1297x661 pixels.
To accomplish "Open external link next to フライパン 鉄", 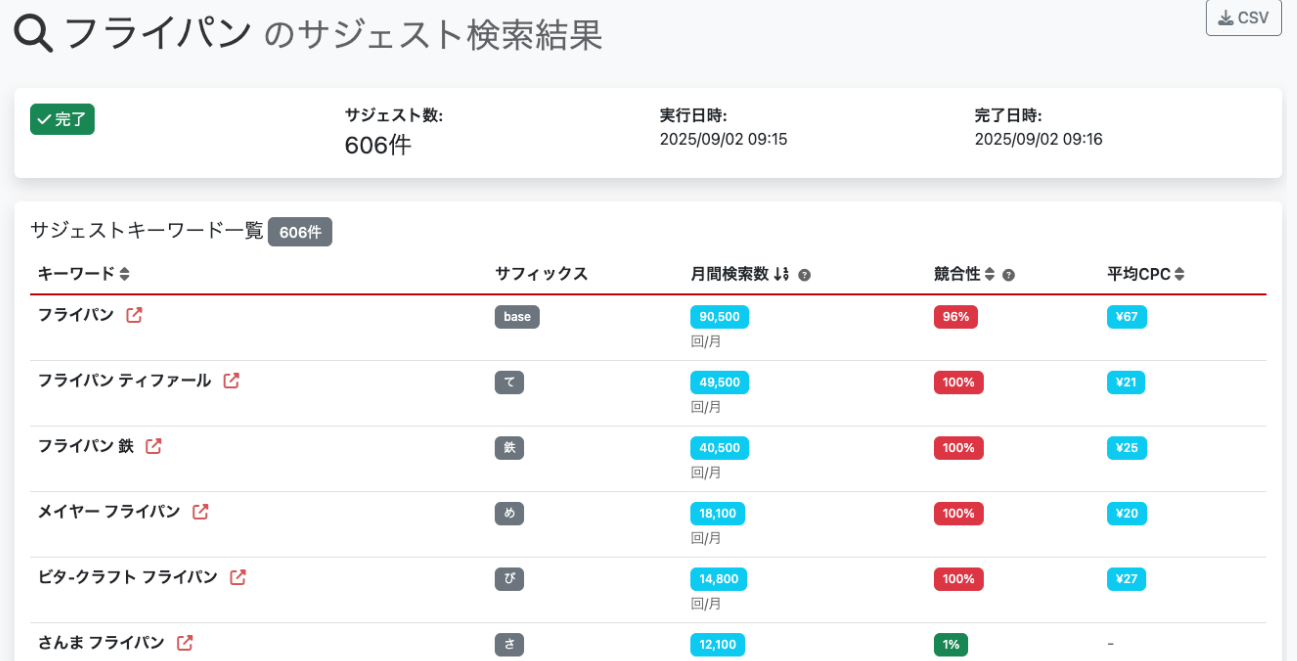I will point(153,446).
